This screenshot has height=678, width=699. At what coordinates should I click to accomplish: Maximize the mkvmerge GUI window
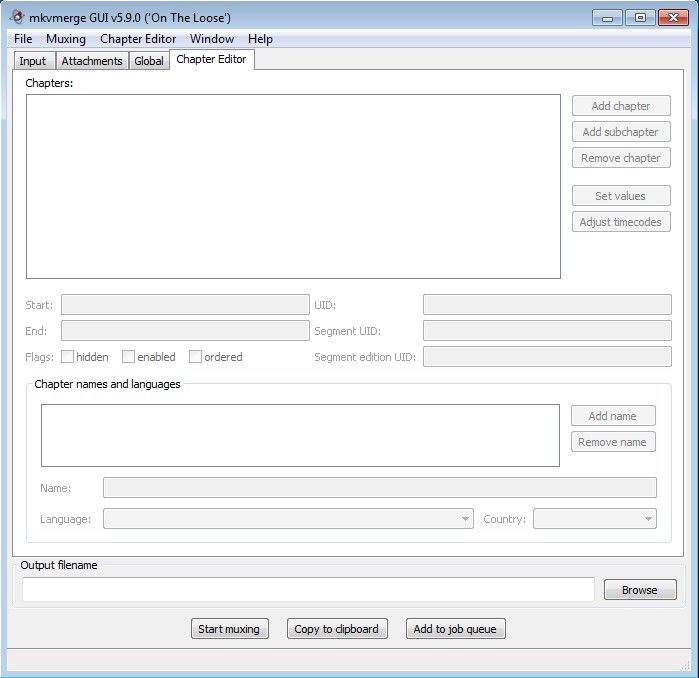pyautogui.click(x=640, y=18)
